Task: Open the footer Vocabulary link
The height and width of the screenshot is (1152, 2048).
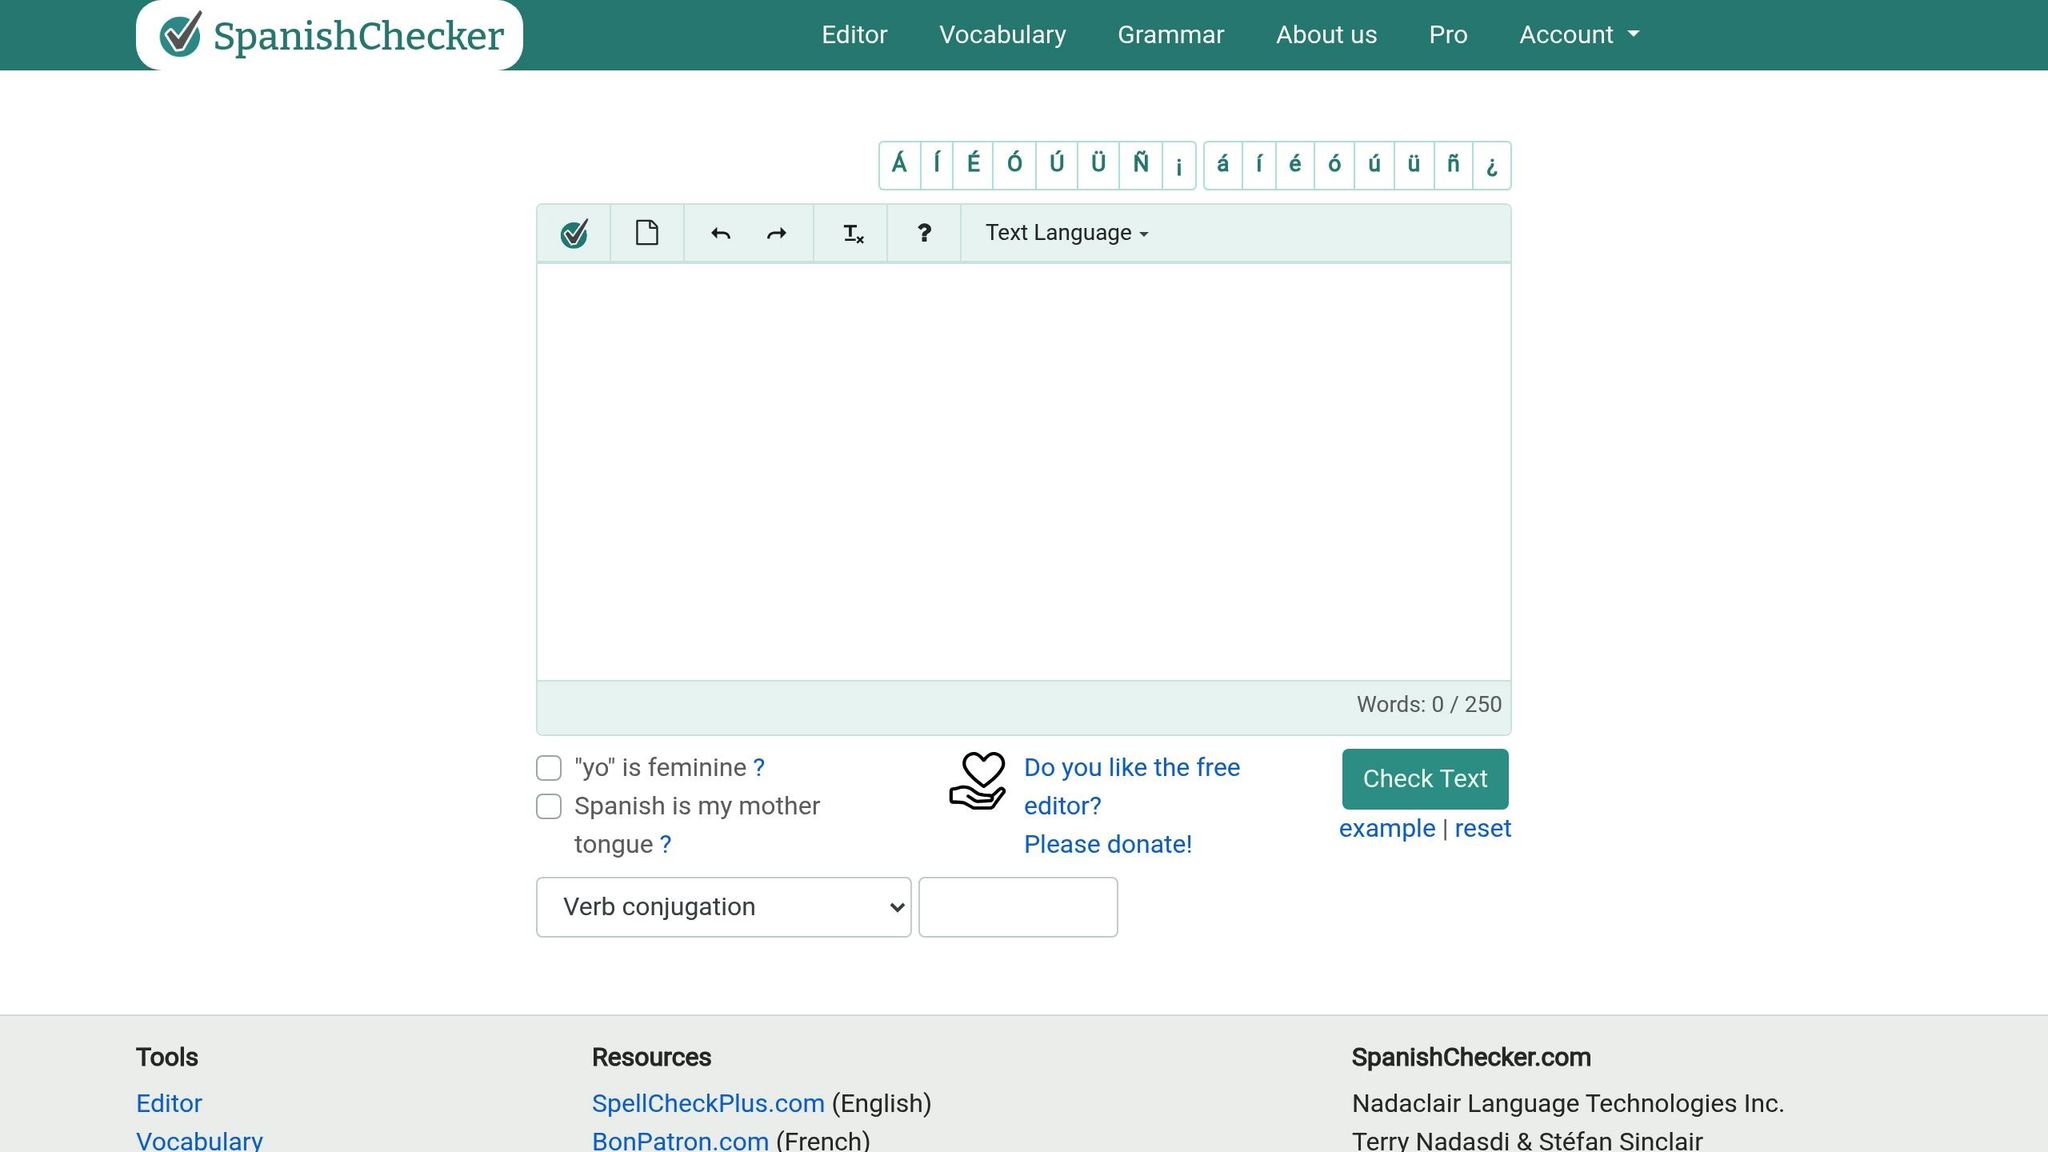Action: pyautogui.click(x=199, y=1141)
